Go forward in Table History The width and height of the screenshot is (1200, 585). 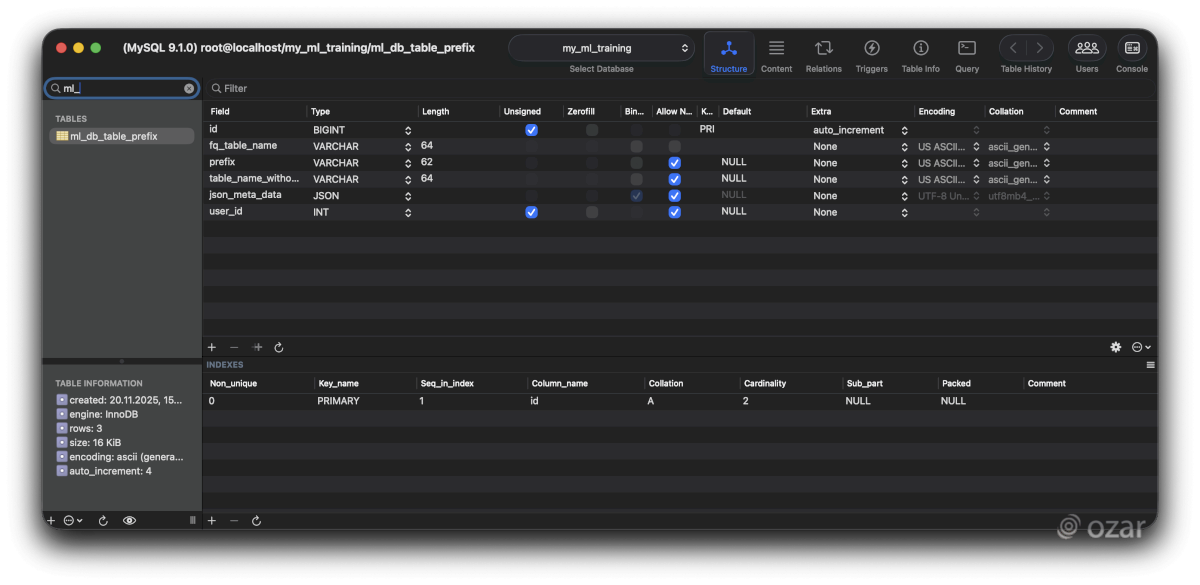click(x=1040, y=48)
